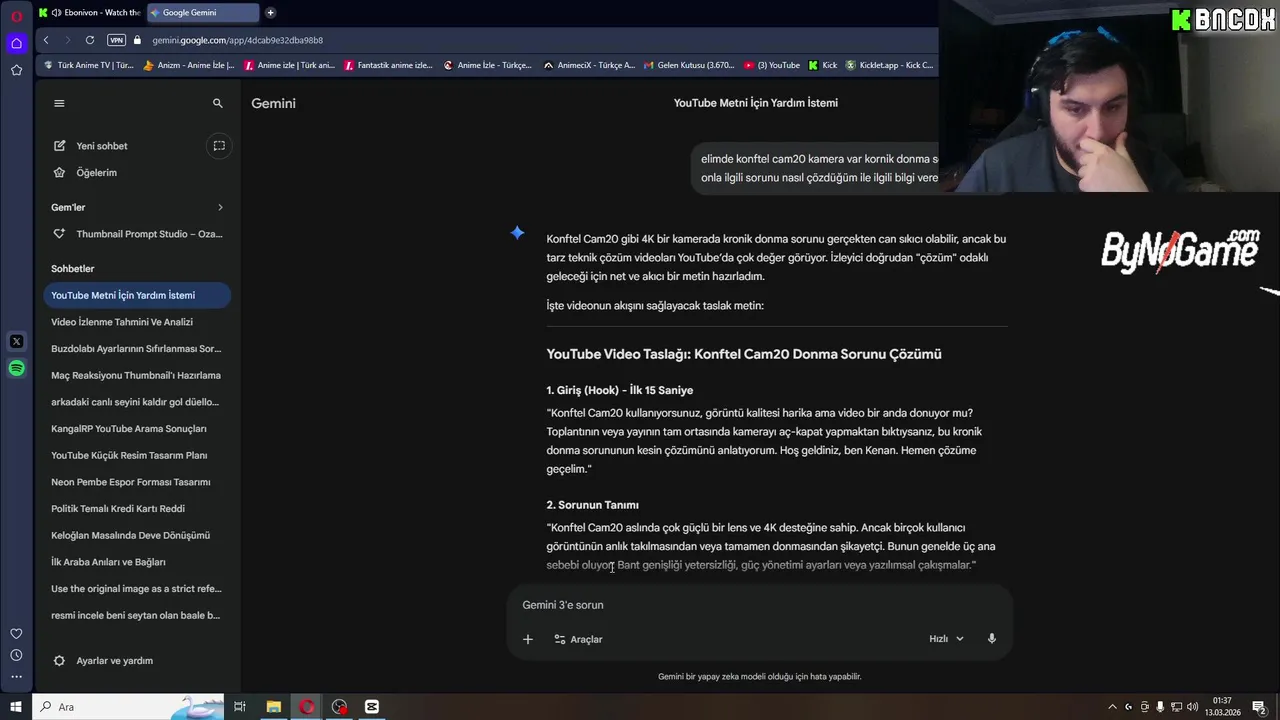Open Anizm bookmark
The width and height of the screenshot is (1280, 720).
[x=189, y=65]
